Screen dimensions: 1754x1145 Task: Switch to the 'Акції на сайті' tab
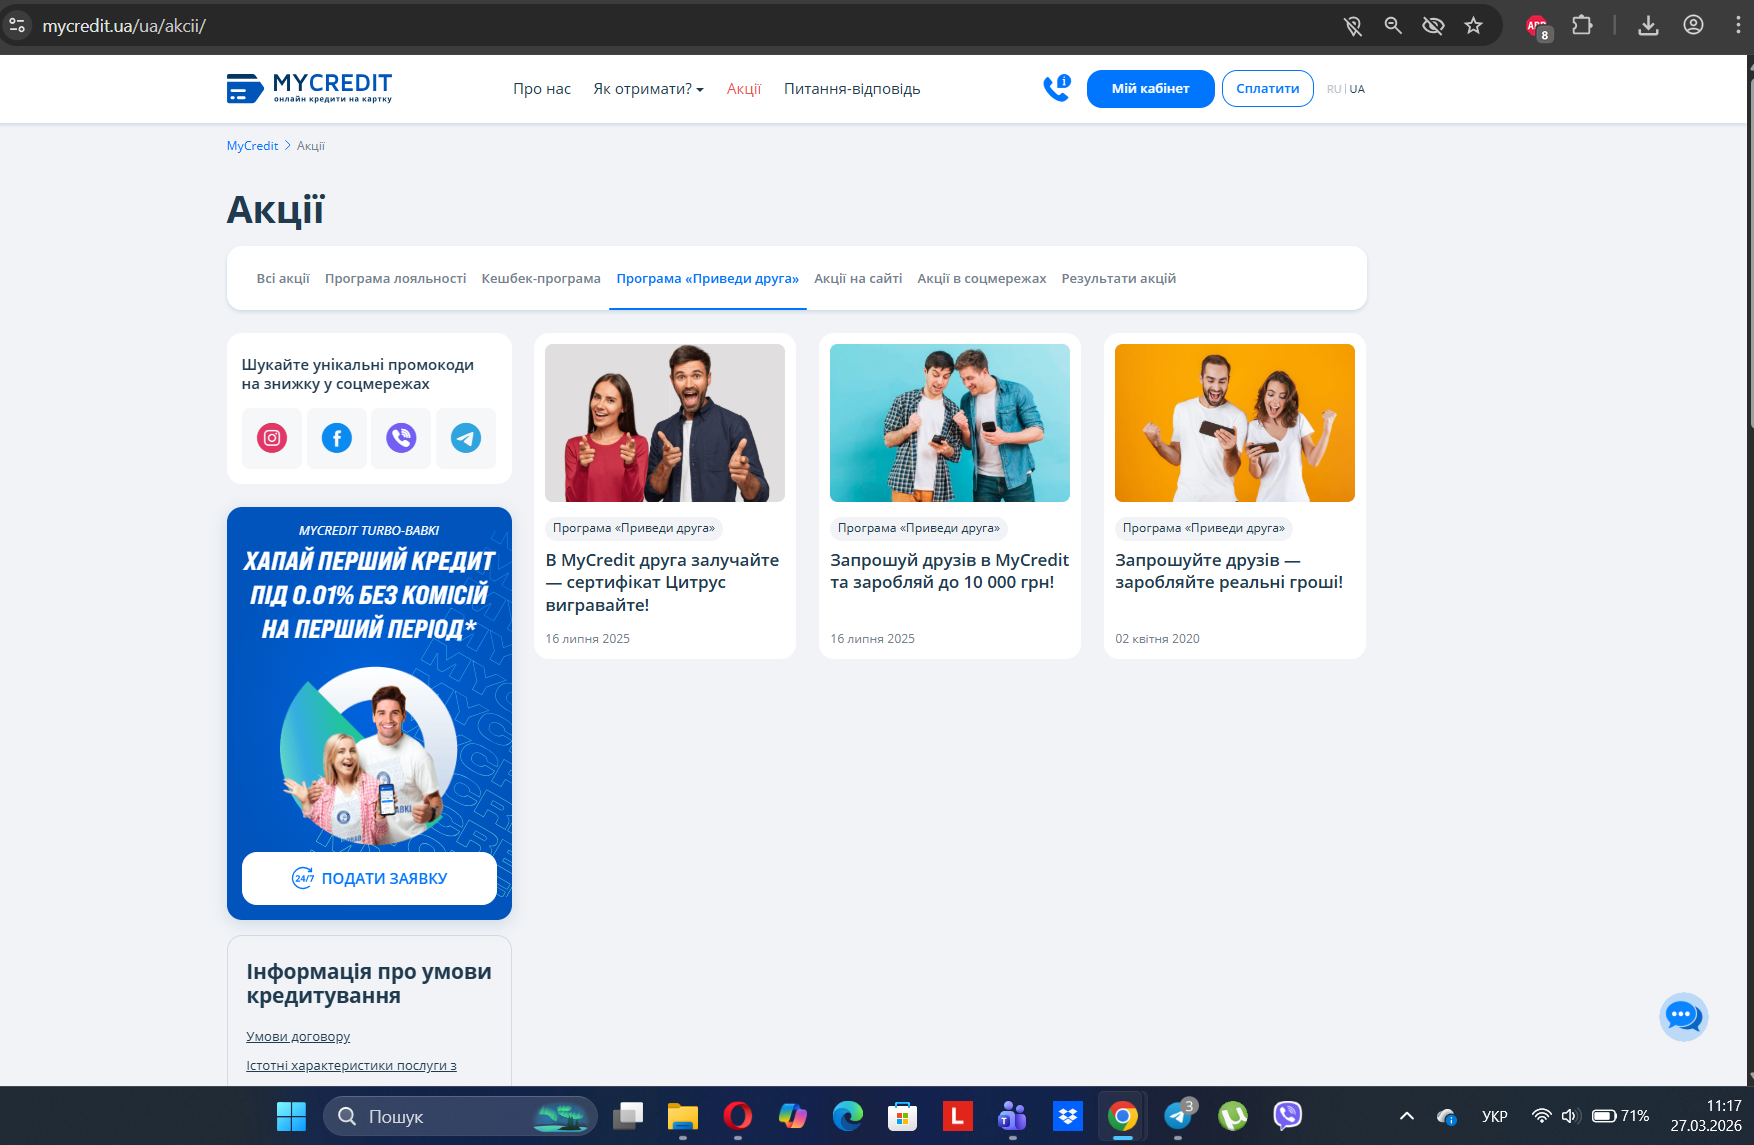[x=858, y=278]
